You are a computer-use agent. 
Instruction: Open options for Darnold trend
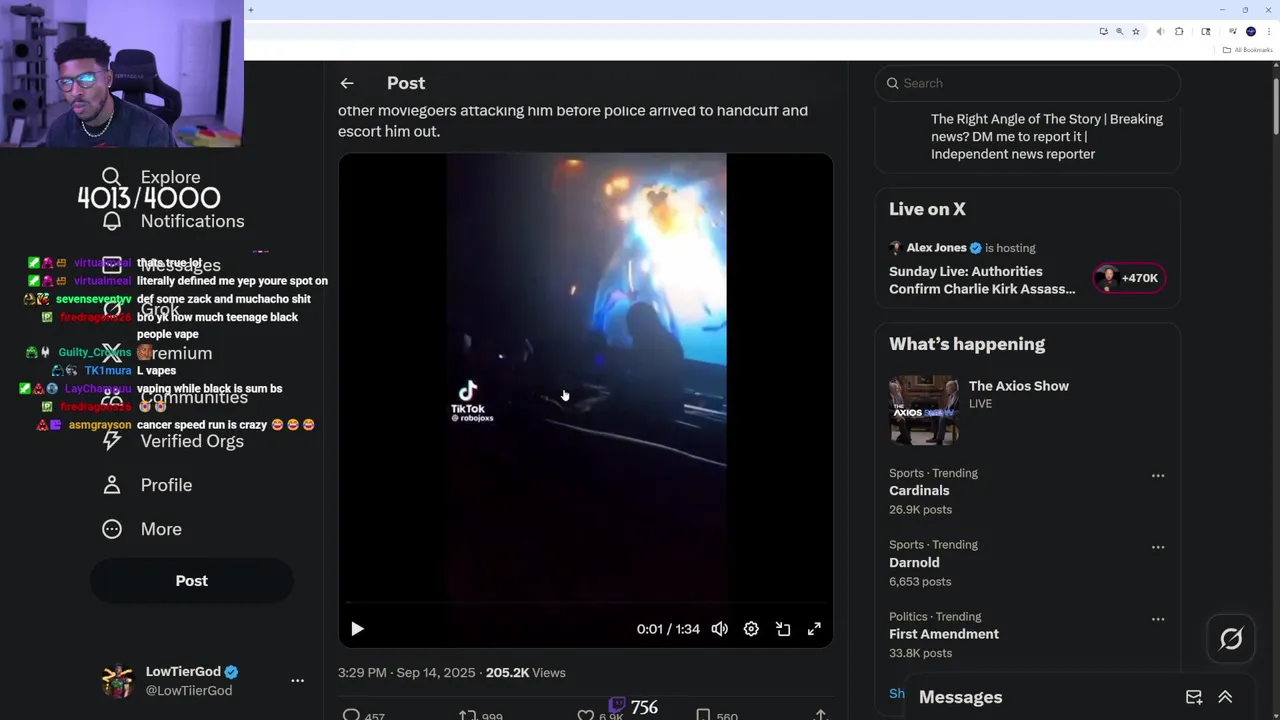pyautogui.click(x=1158, y=547)
